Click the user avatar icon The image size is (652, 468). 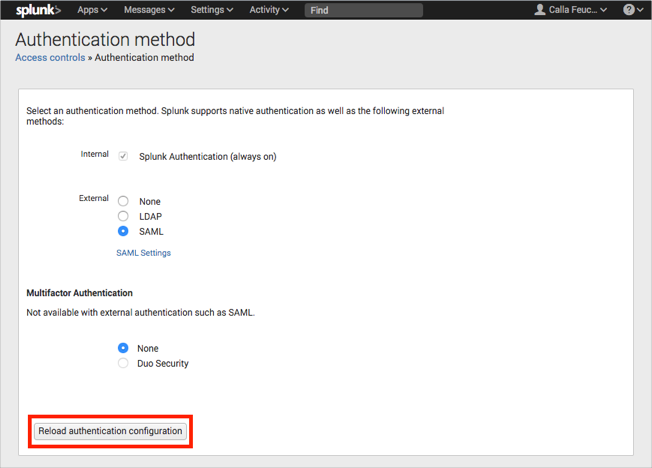click(540, 10)
